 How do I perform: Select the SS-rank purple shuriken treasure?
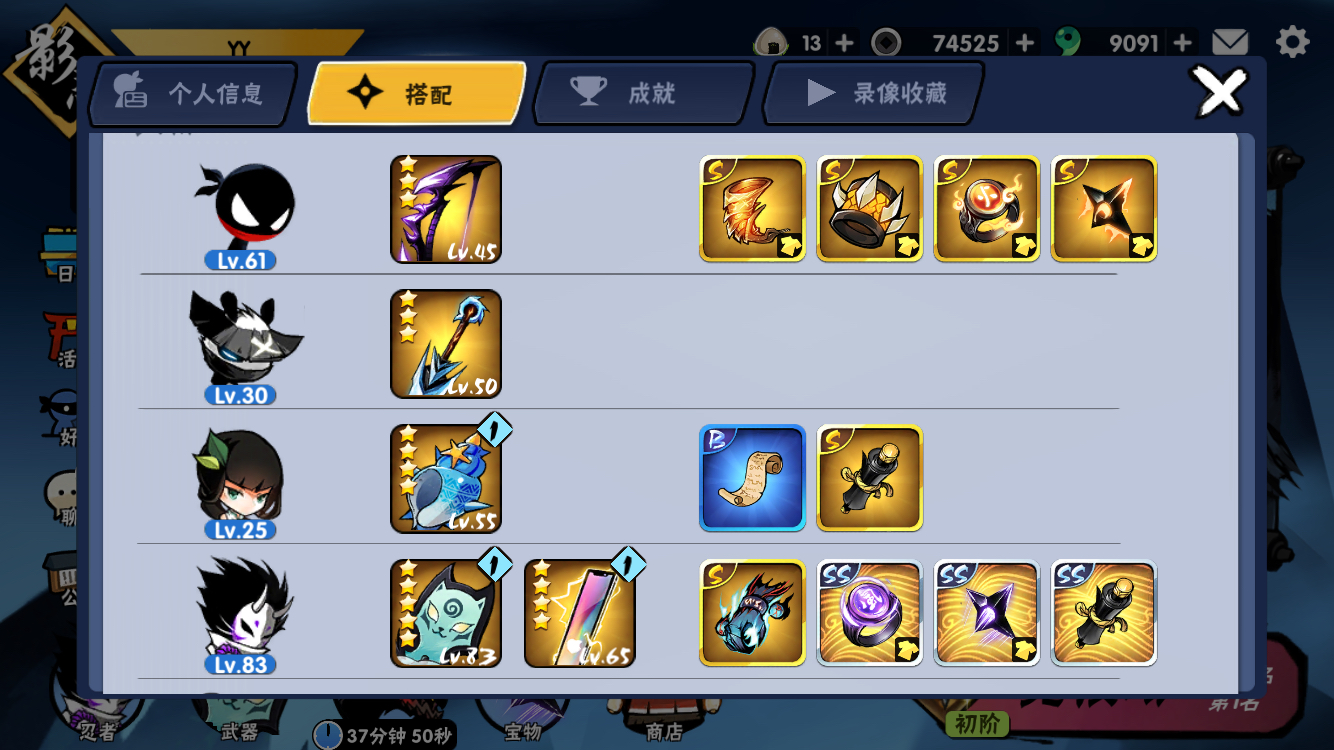(x=987, y=613)
